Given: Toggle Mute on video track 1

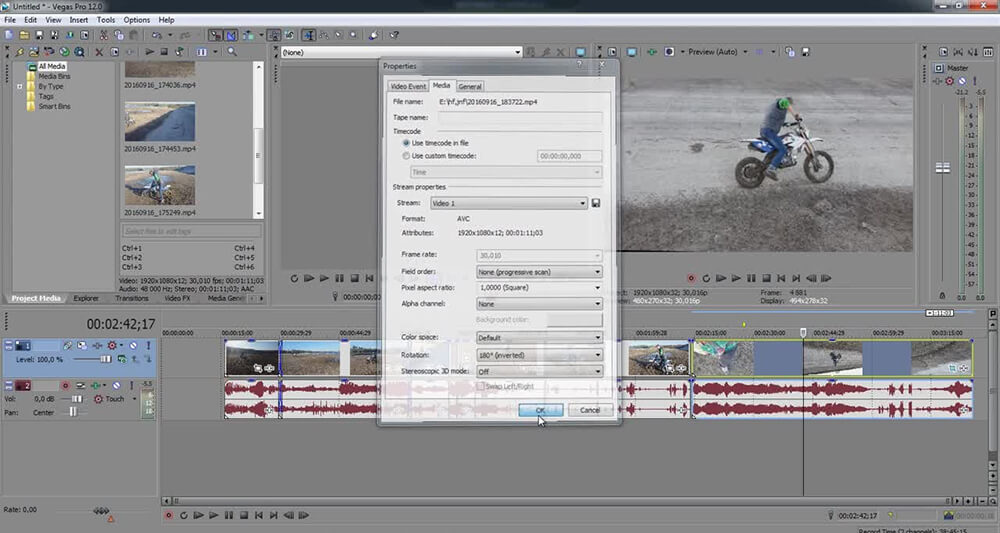Looking at the screenshot, I should coord(133,346).
